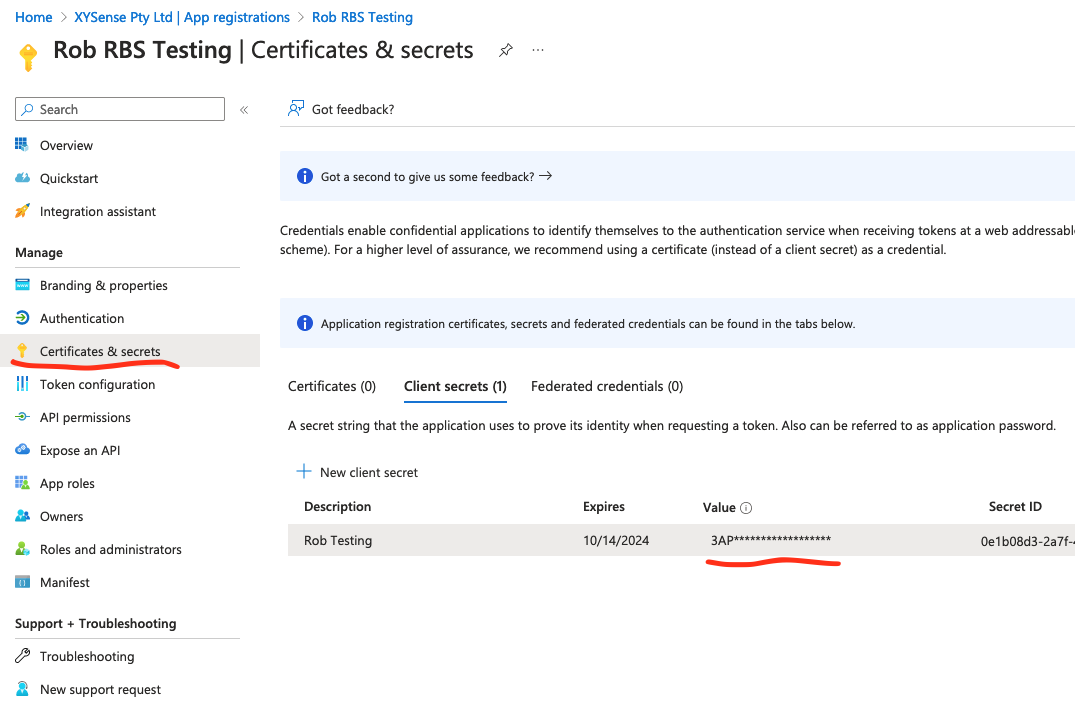1075x719 pixels.
Task: Open Authentication menu item
Action: pos(82,318)
